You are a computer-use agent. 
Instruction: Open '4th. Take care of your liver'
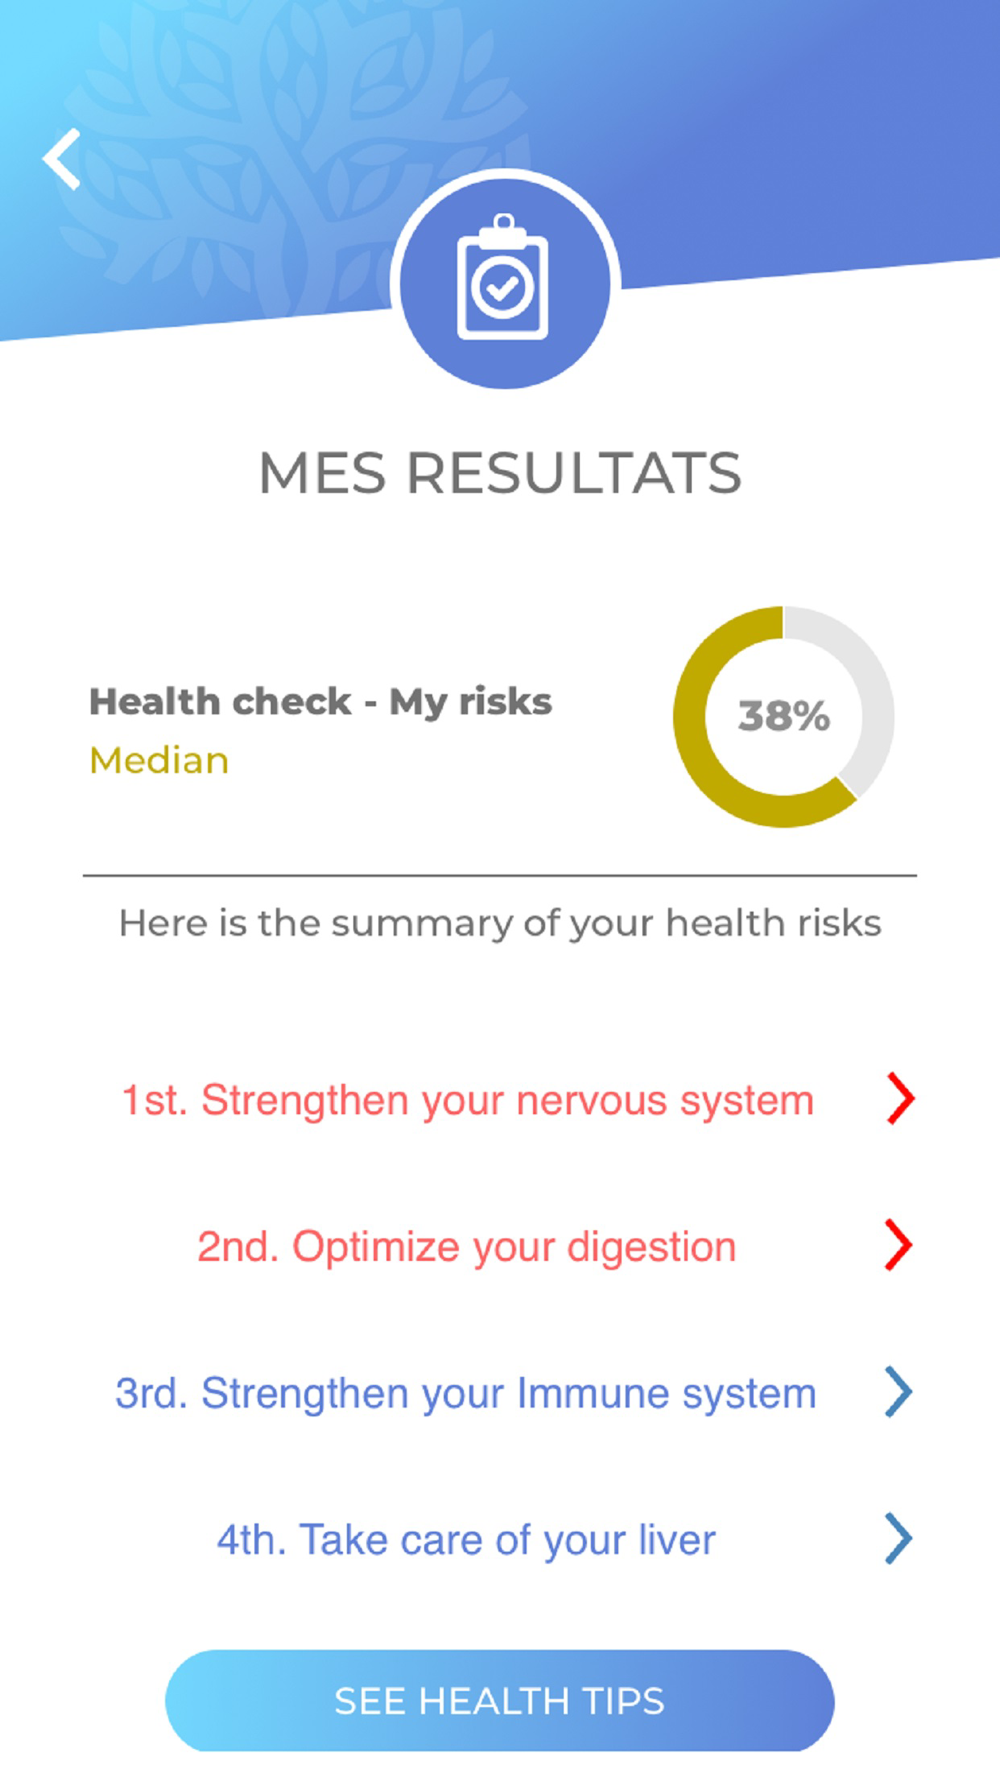pyautogui.click(x=466, y=1540)
